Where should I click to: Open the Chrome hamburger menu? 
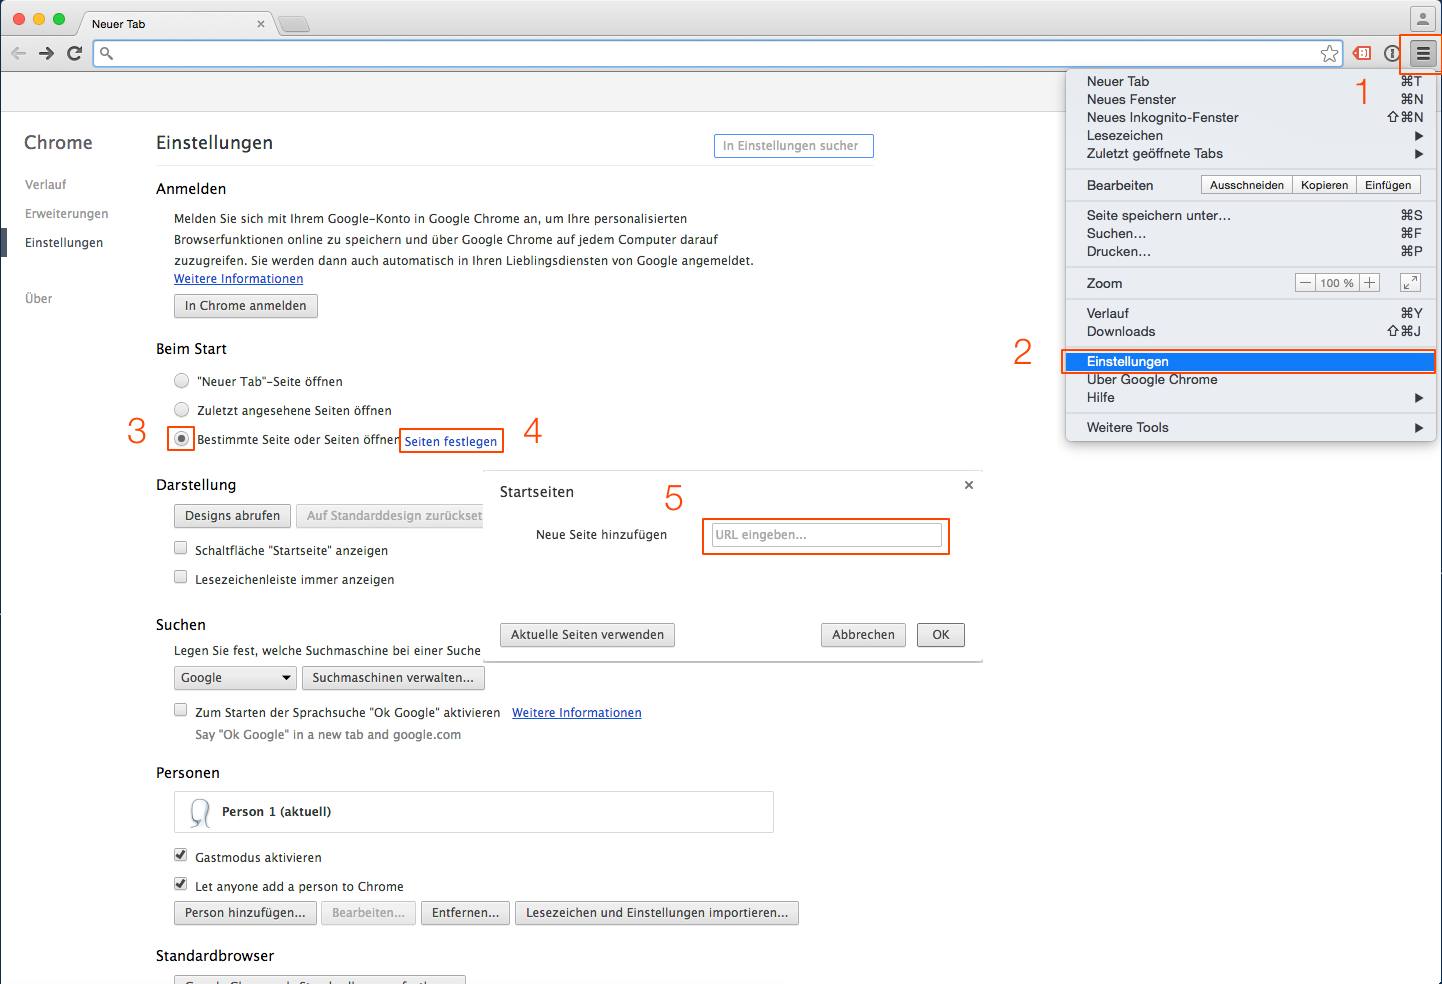1423,54
